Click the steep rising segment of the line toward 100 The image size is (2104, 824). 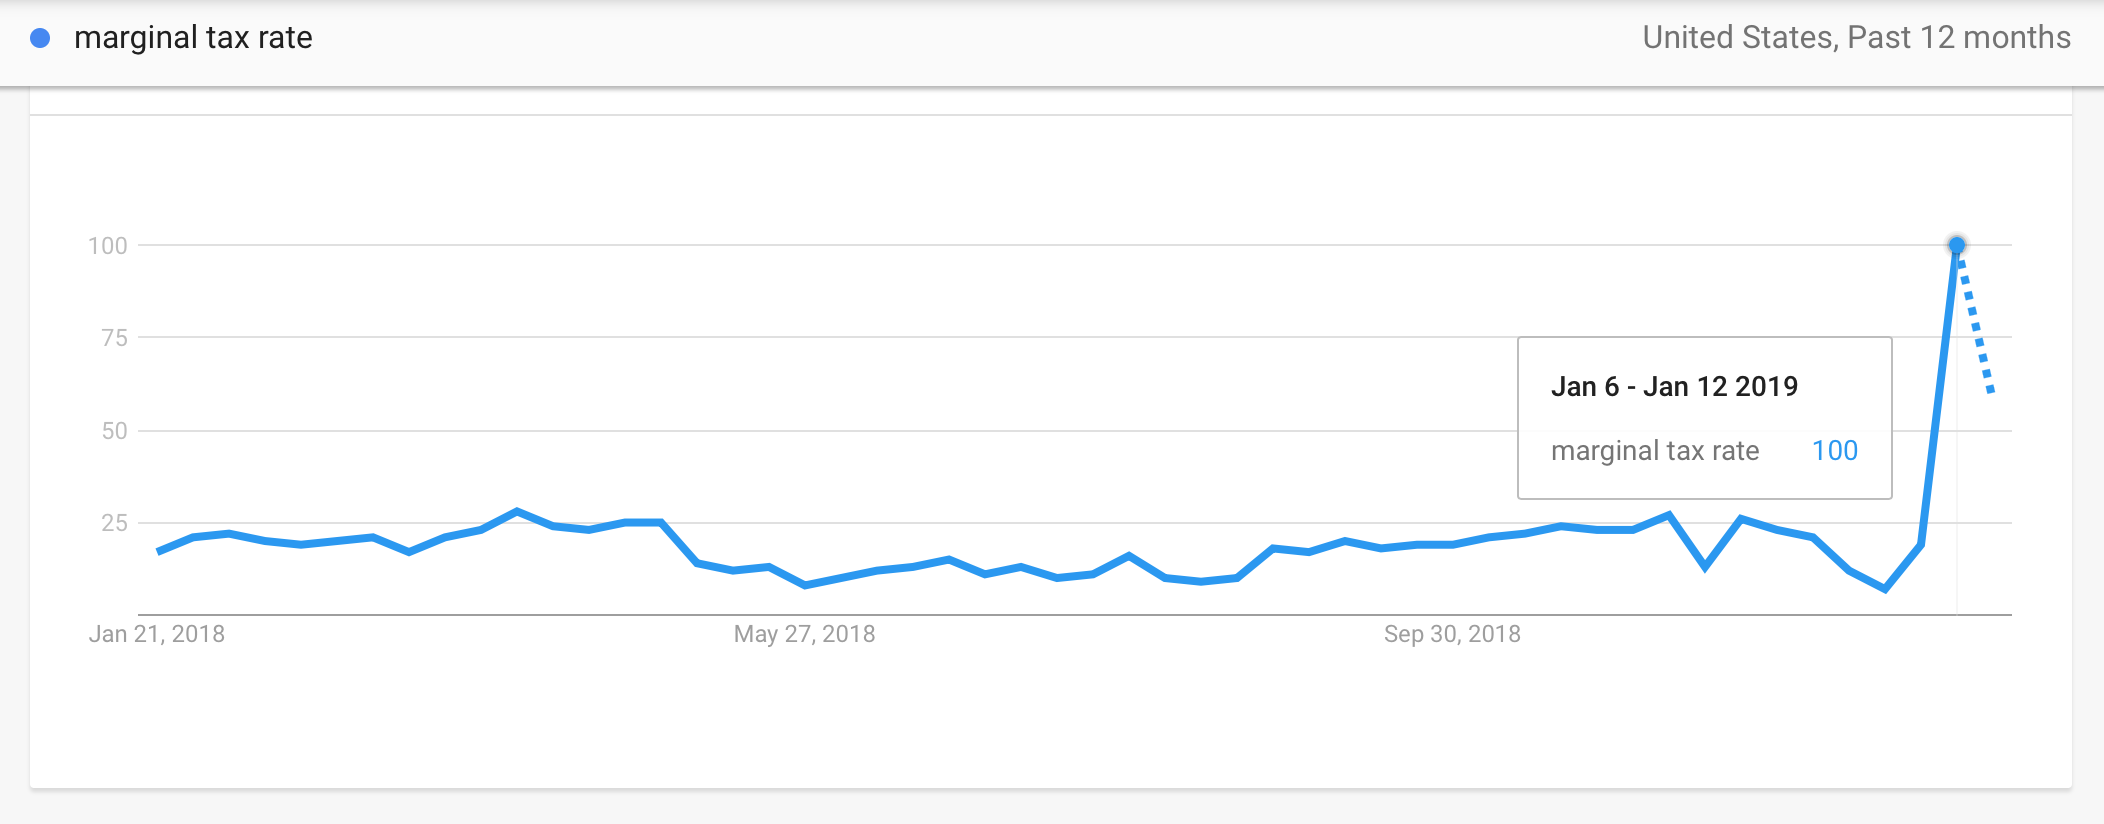point(1939,395)
